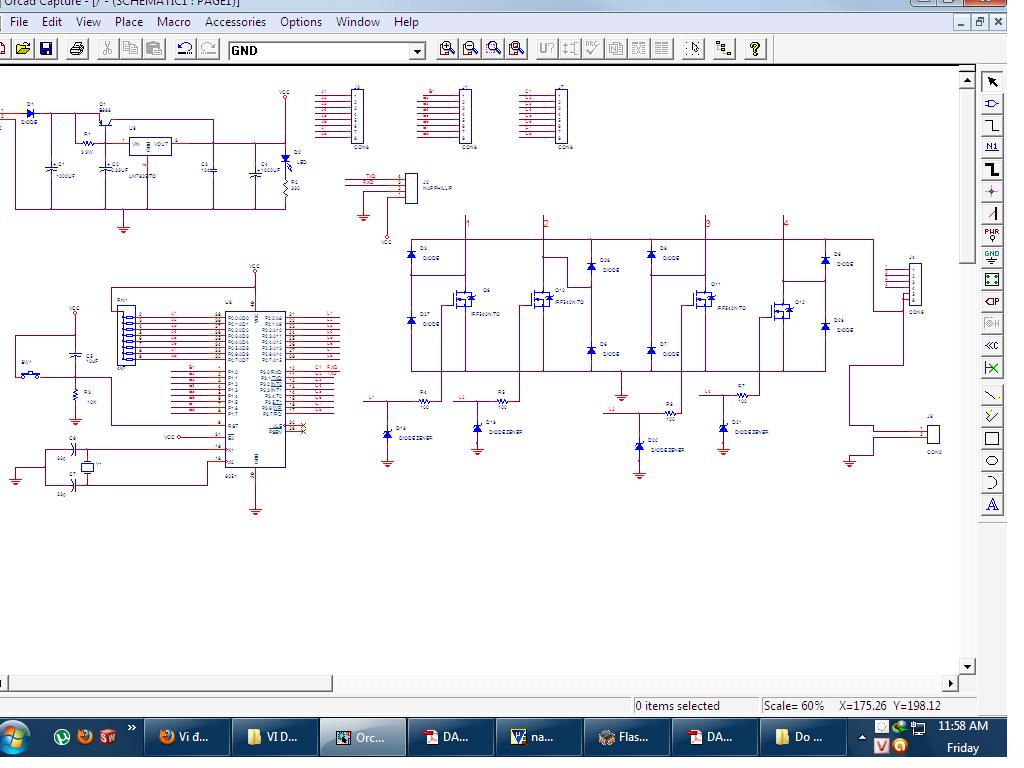Open the Accessories menu

(x=235, y=21)
